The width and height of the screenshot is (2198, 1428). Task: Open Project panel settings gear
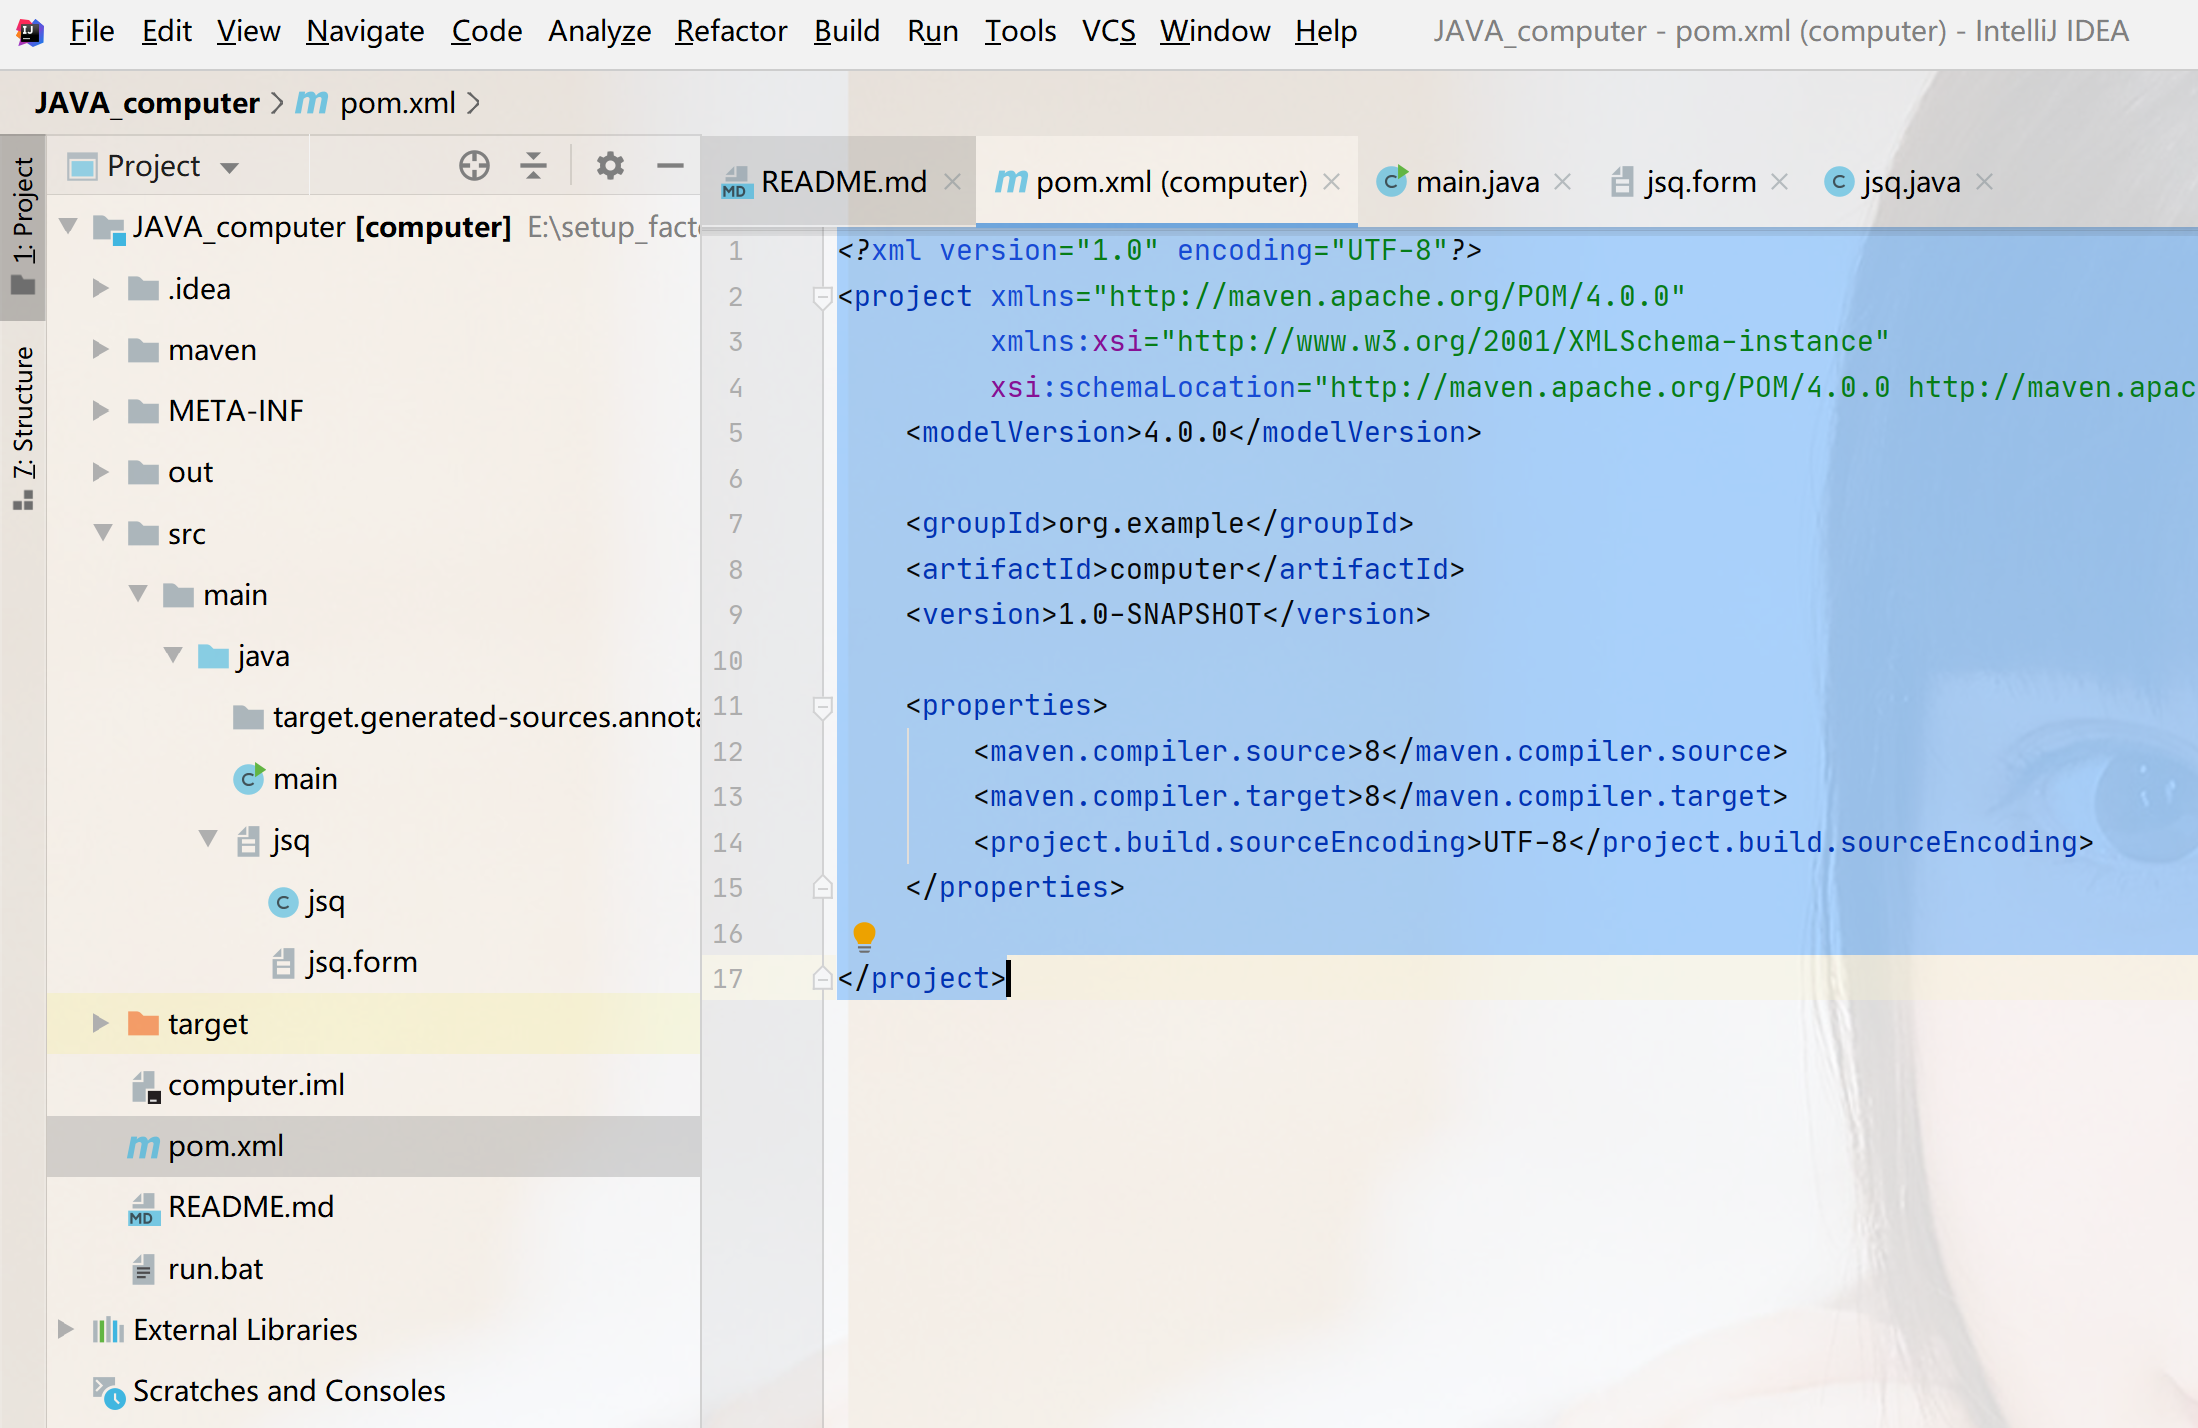click(610, 165)
